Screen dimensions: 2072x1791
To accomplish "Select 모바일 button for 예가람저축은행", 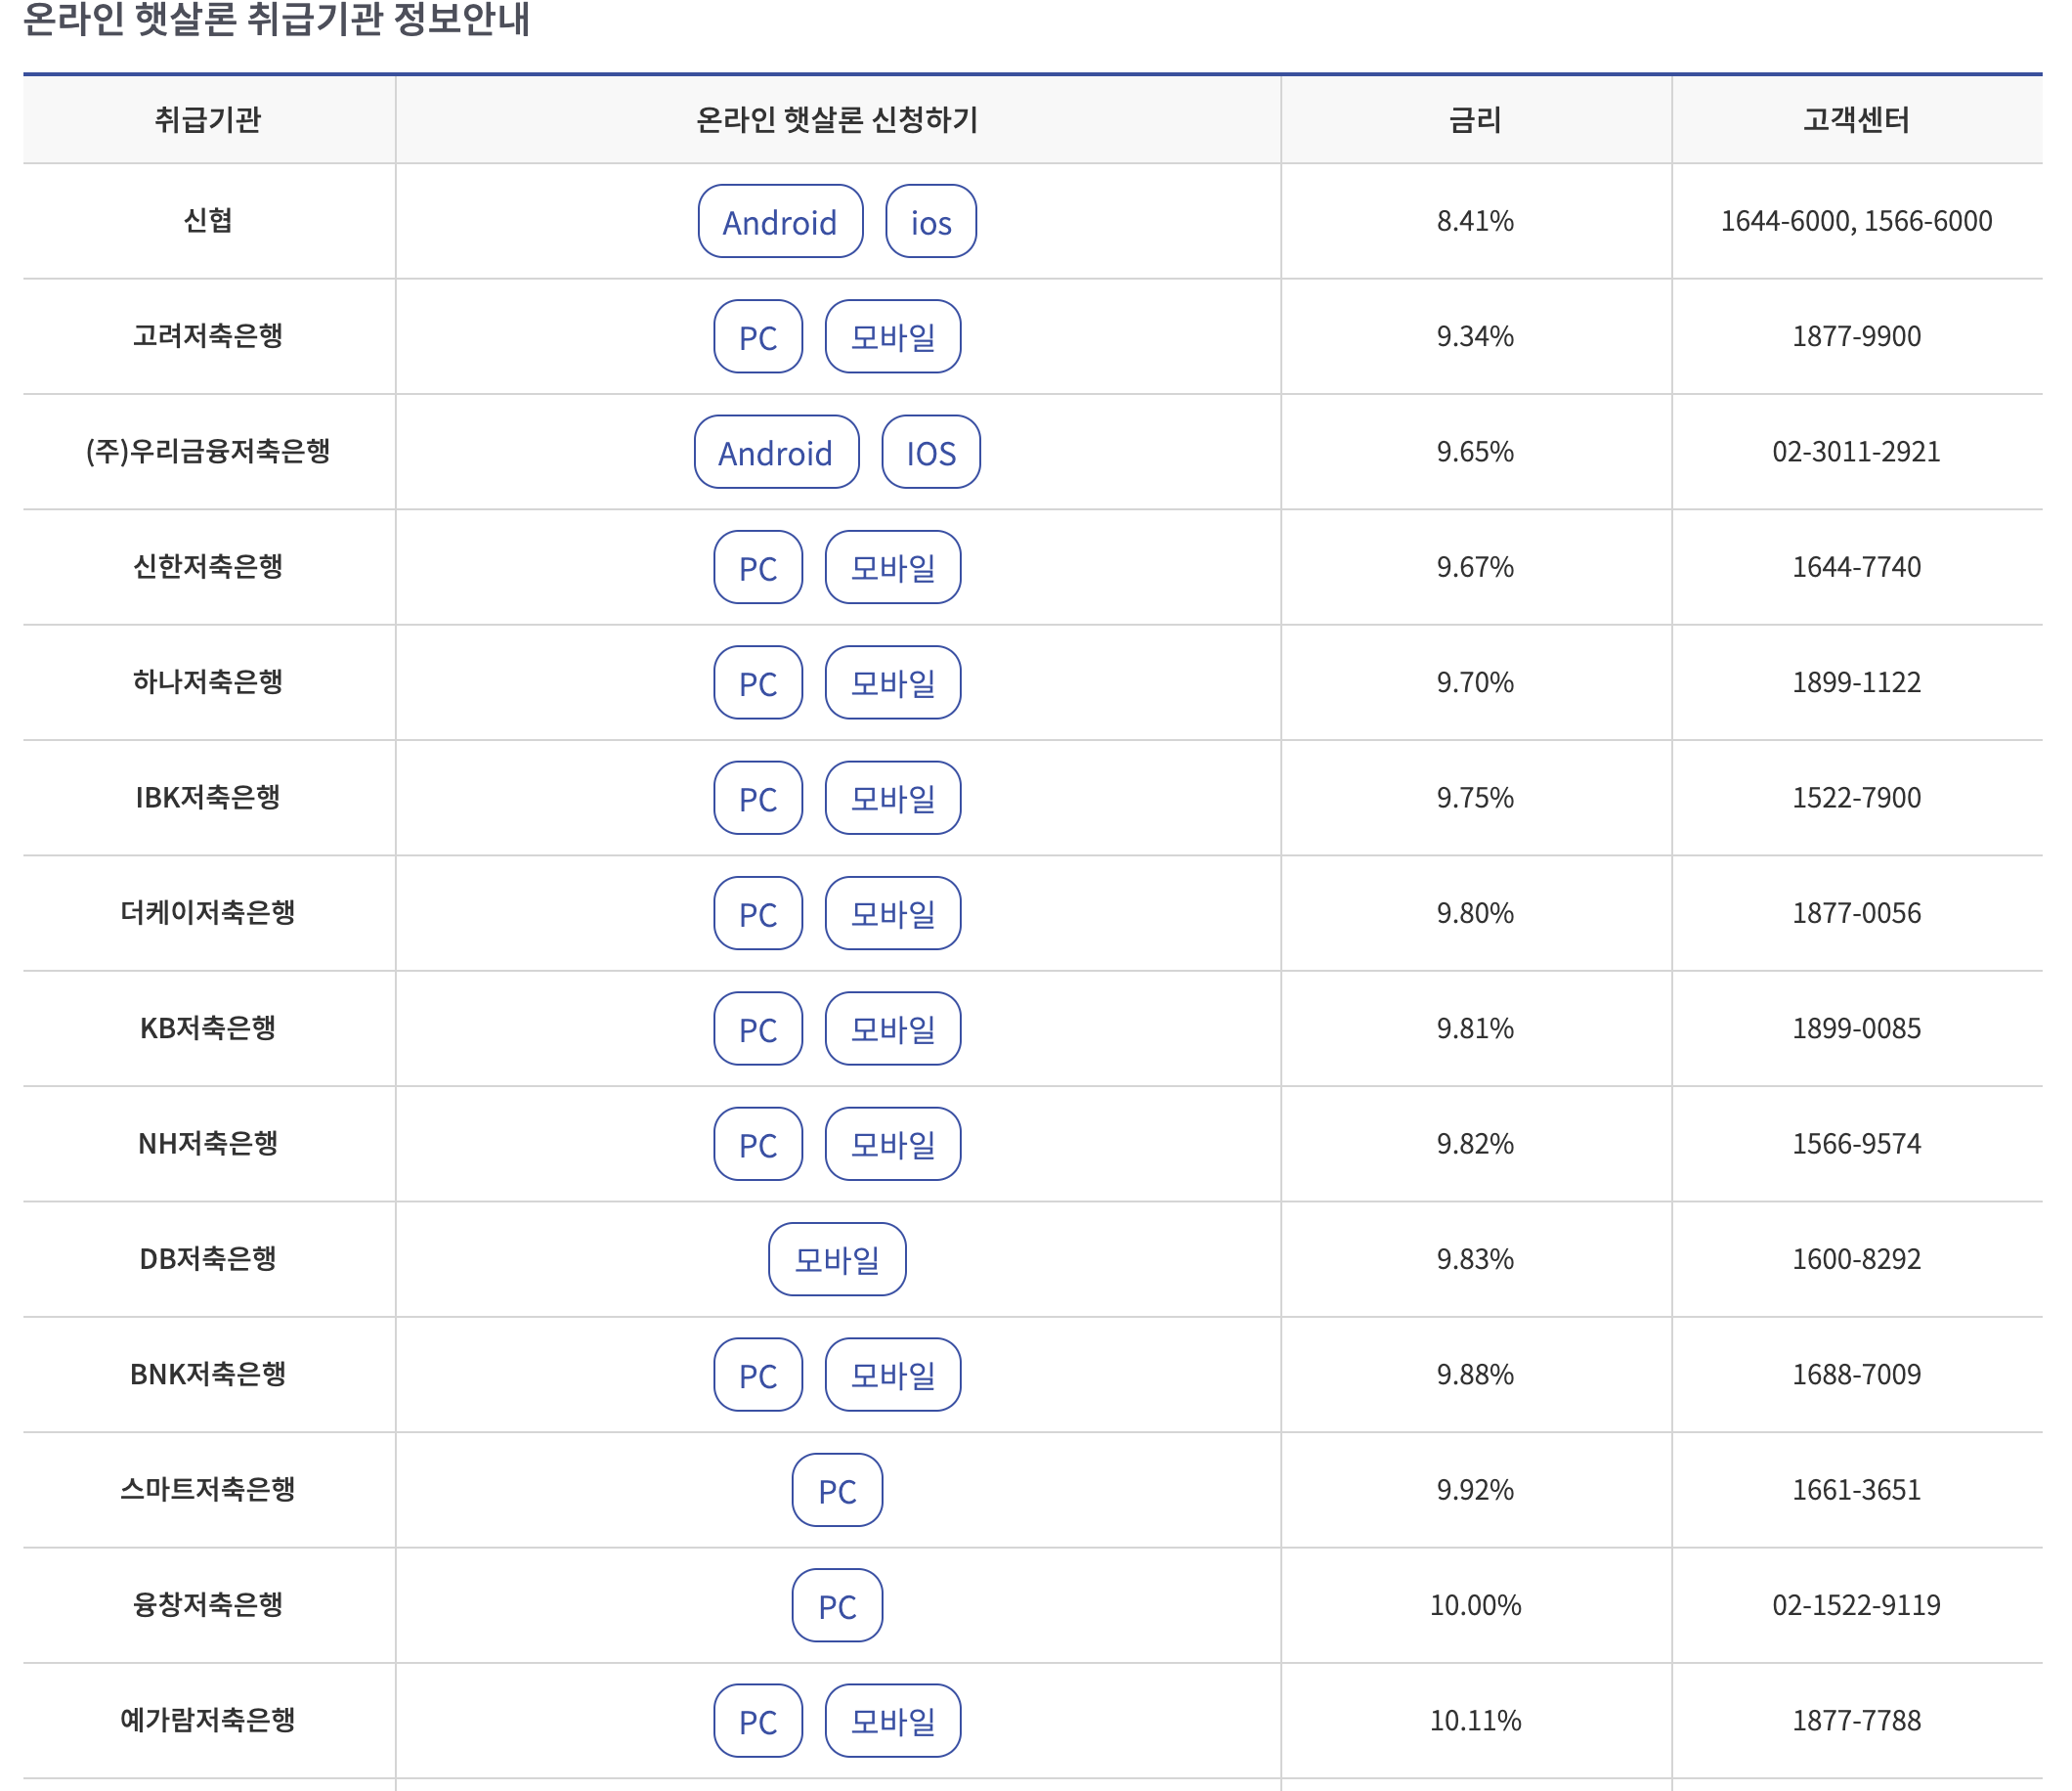I will (x=892, y=1721).
